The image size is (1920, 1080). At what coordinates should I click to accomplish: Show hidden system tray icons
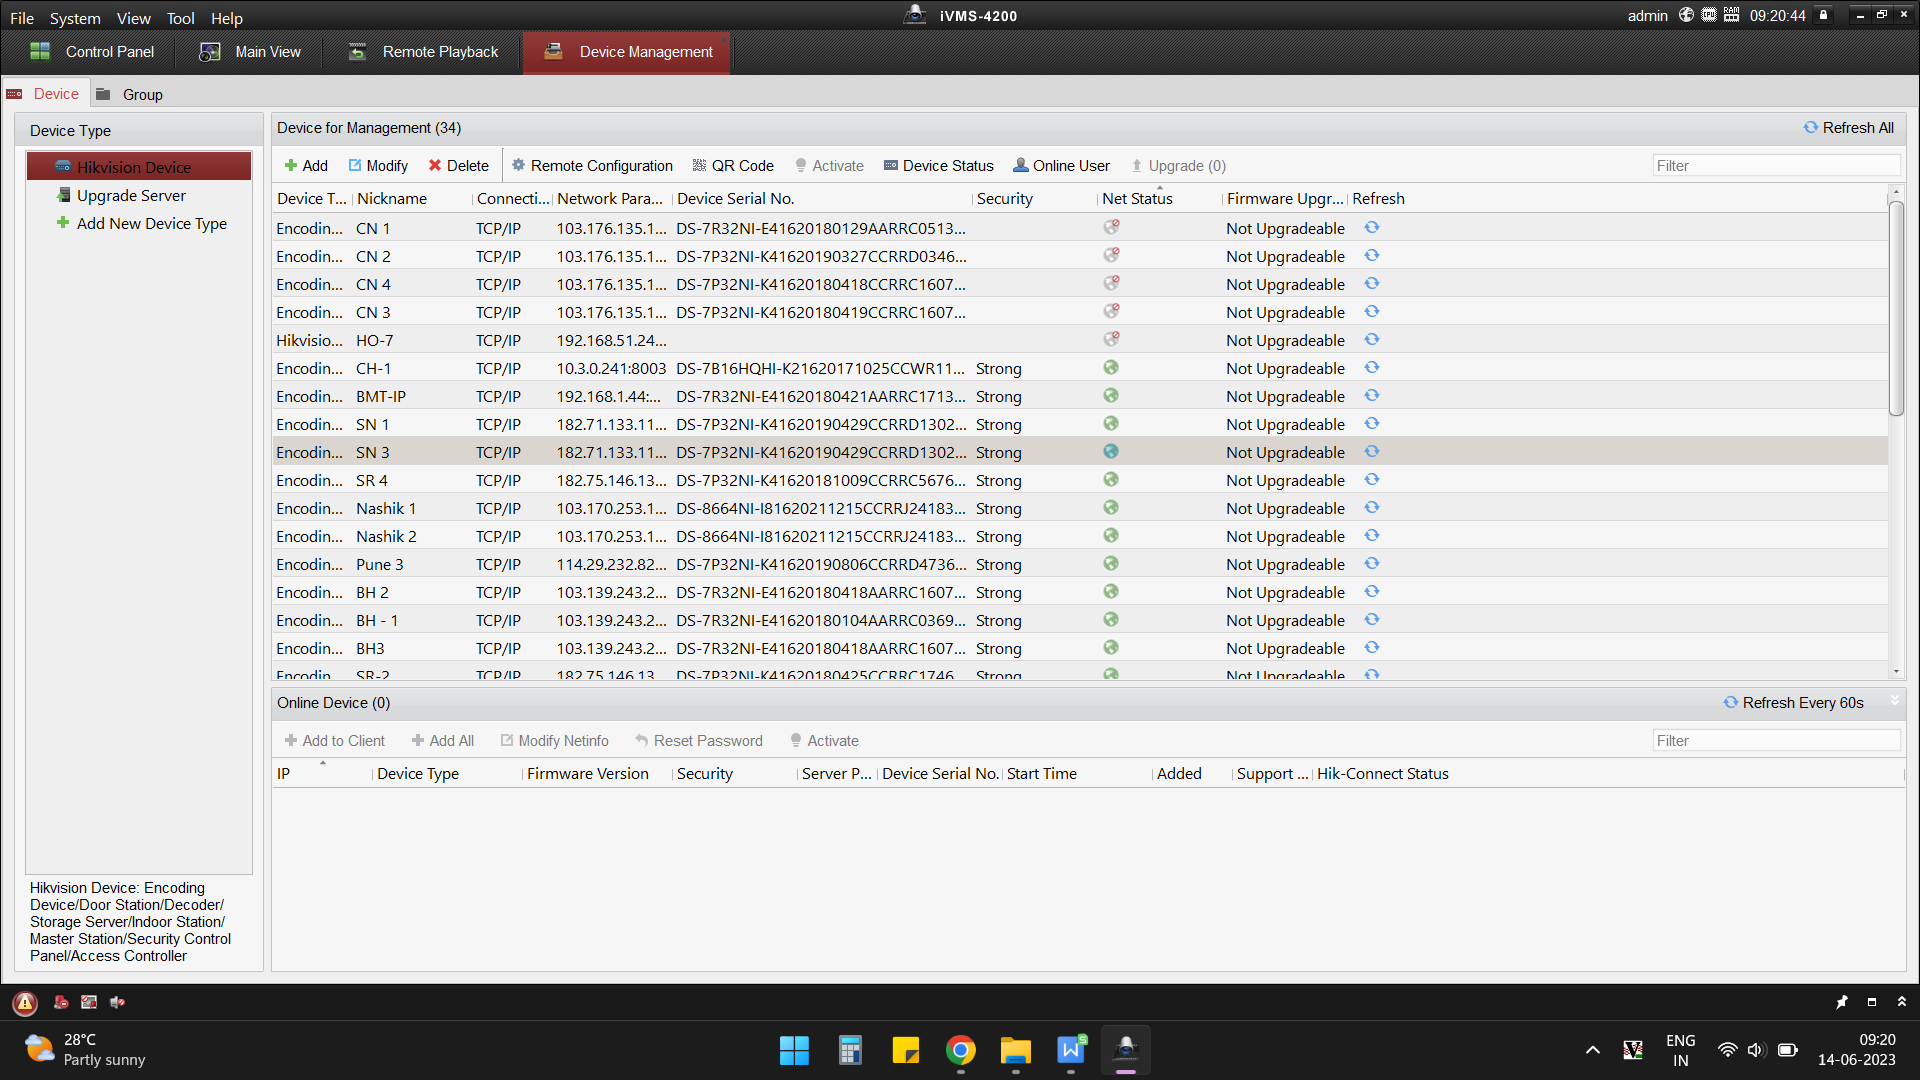pos(1593,1050)
